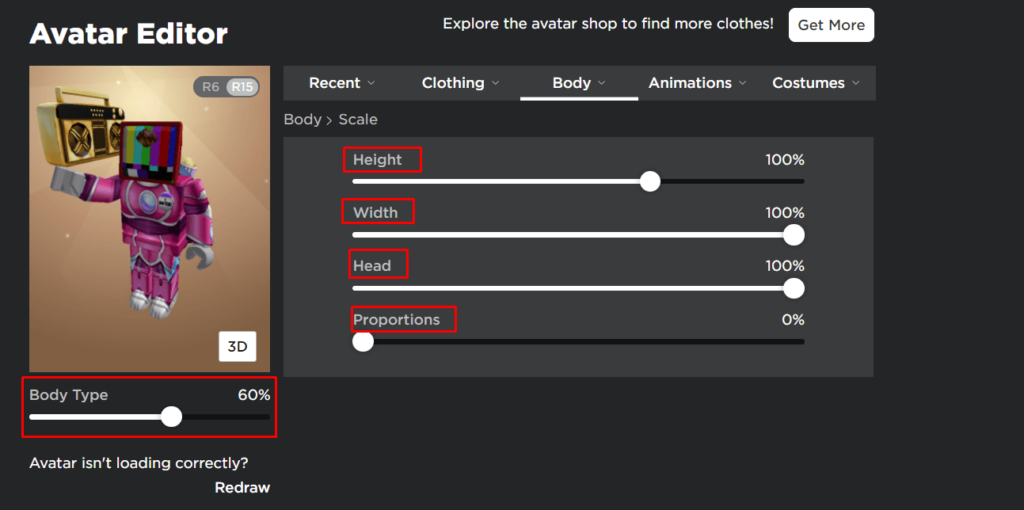Open the Costumes tab
Viewport: 1024px width, 510px height.
pos(816,83)
